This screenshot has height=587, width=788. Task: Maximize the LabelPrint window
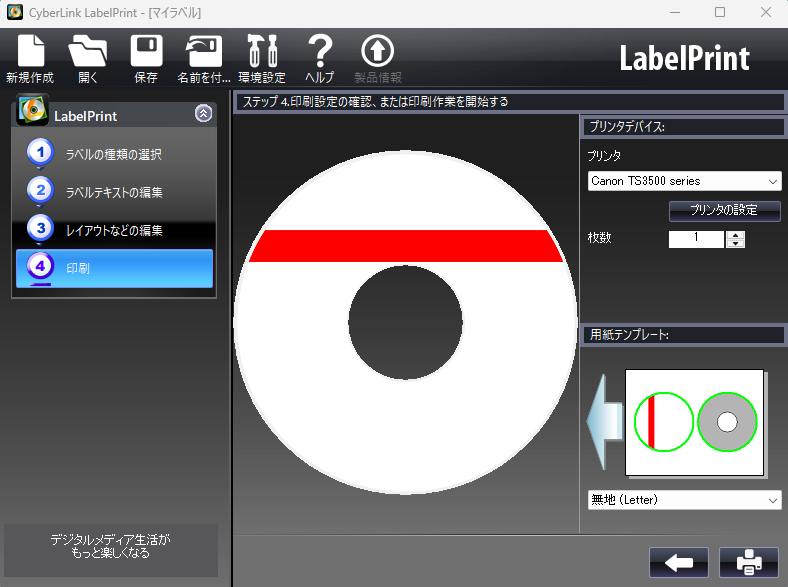[720, 12]
